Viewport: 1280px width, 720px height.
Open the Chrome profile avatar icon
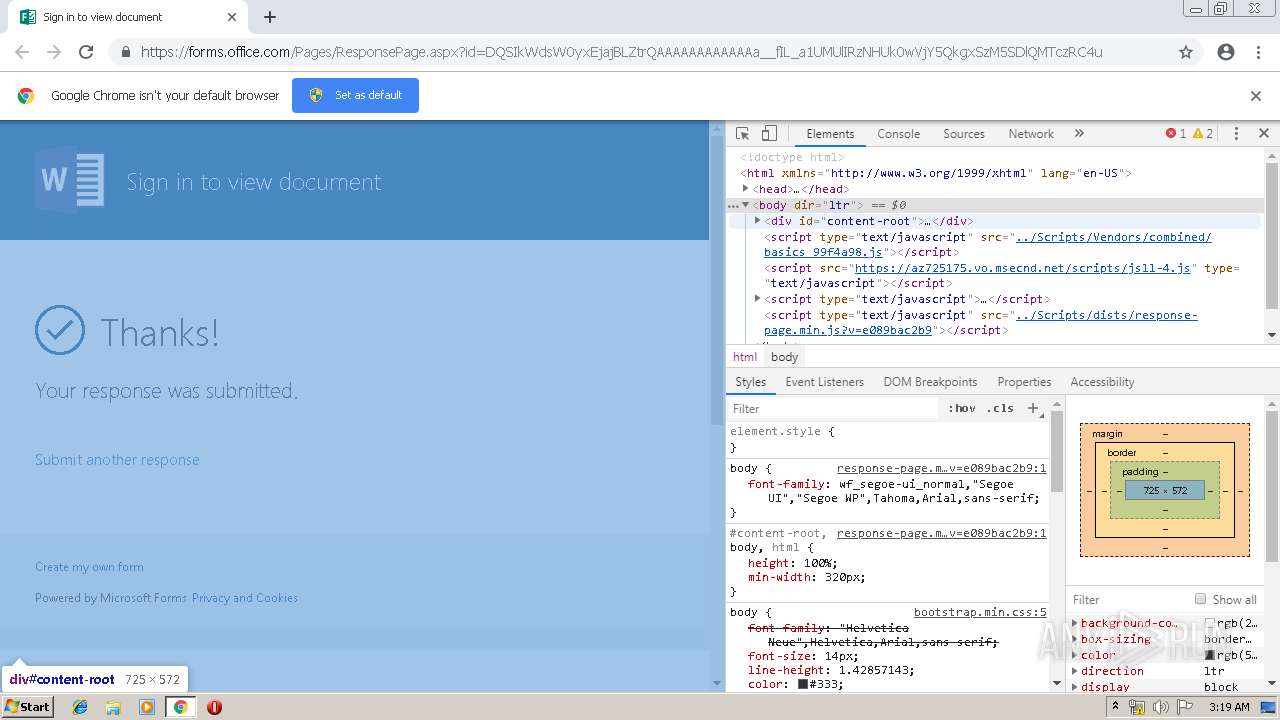tap(1226, 52)
